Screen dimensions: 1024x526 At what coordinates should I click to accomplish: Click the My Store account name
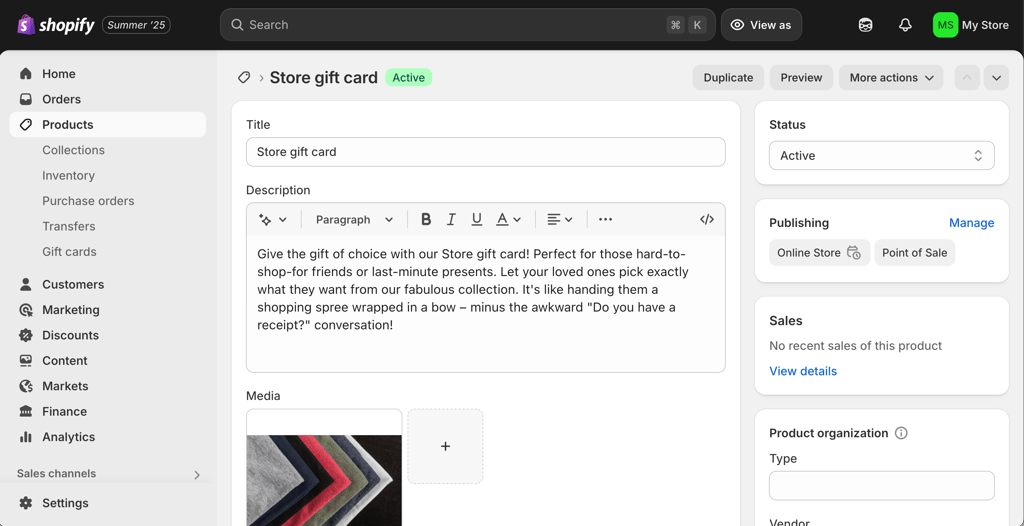(x=985, y=25)
